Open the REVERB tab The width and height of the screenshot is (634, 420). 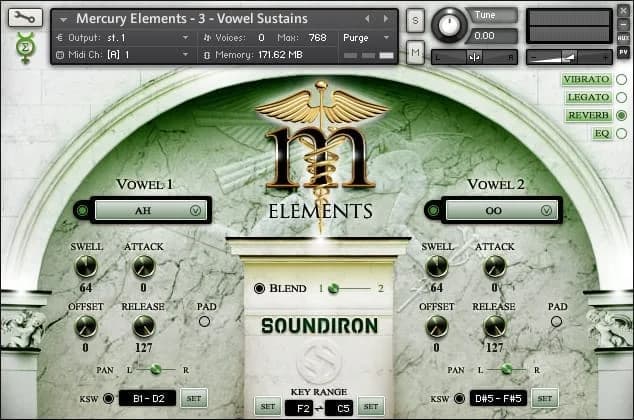click(x=588, y=115)
